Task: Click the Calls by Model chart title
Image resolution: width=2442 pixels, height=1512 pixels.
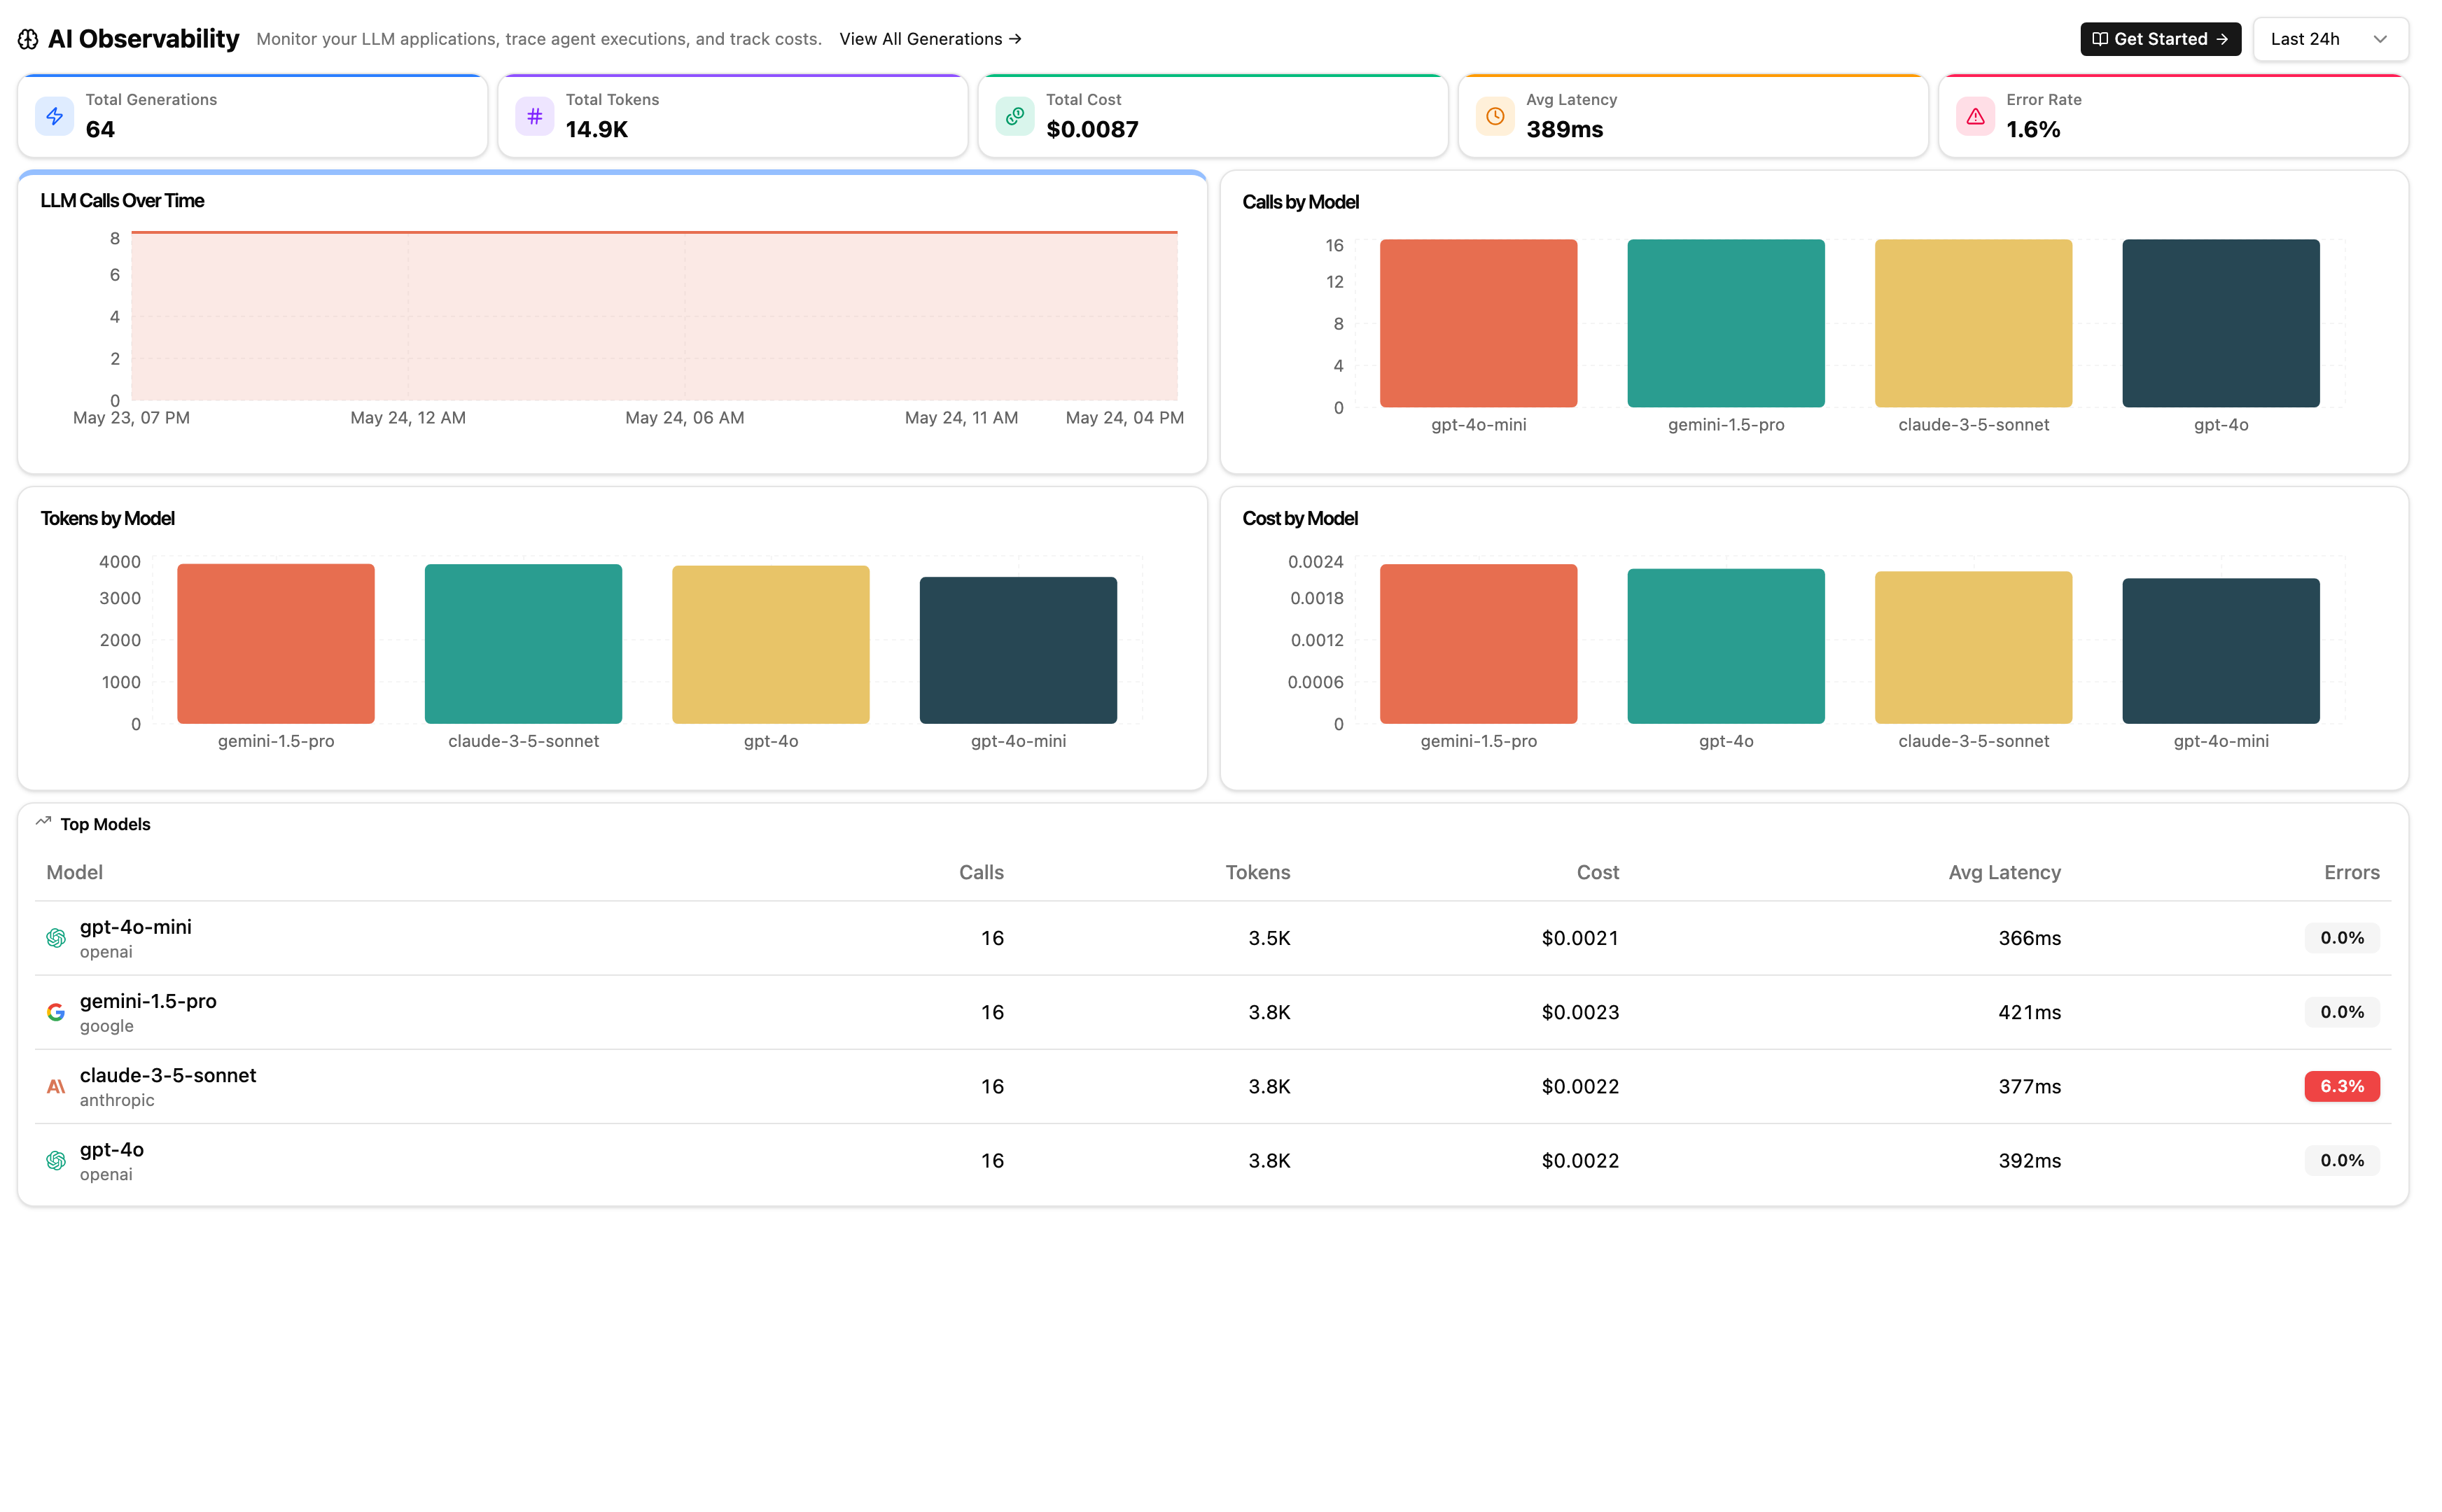Action: tap(1300, 202)
